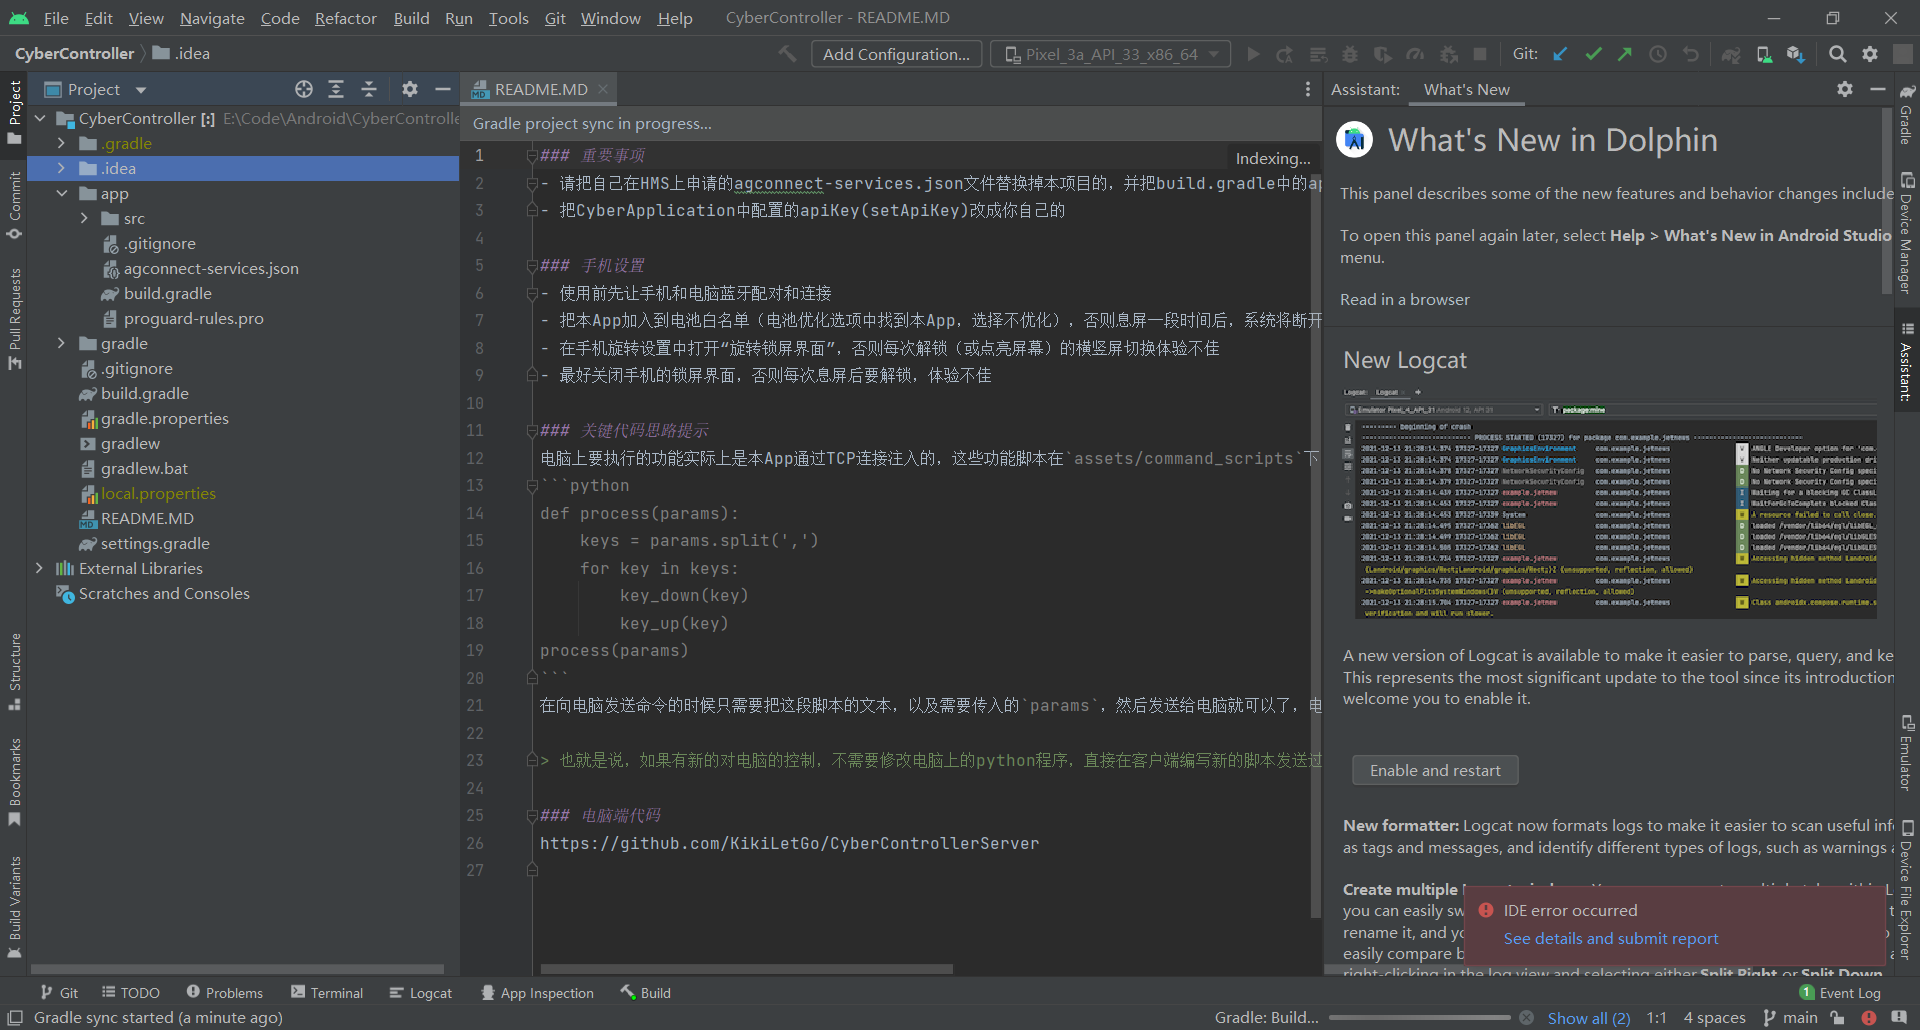The image size is (1920, 1030).
Task: Open the Tools menu
Action: (508, 18)
